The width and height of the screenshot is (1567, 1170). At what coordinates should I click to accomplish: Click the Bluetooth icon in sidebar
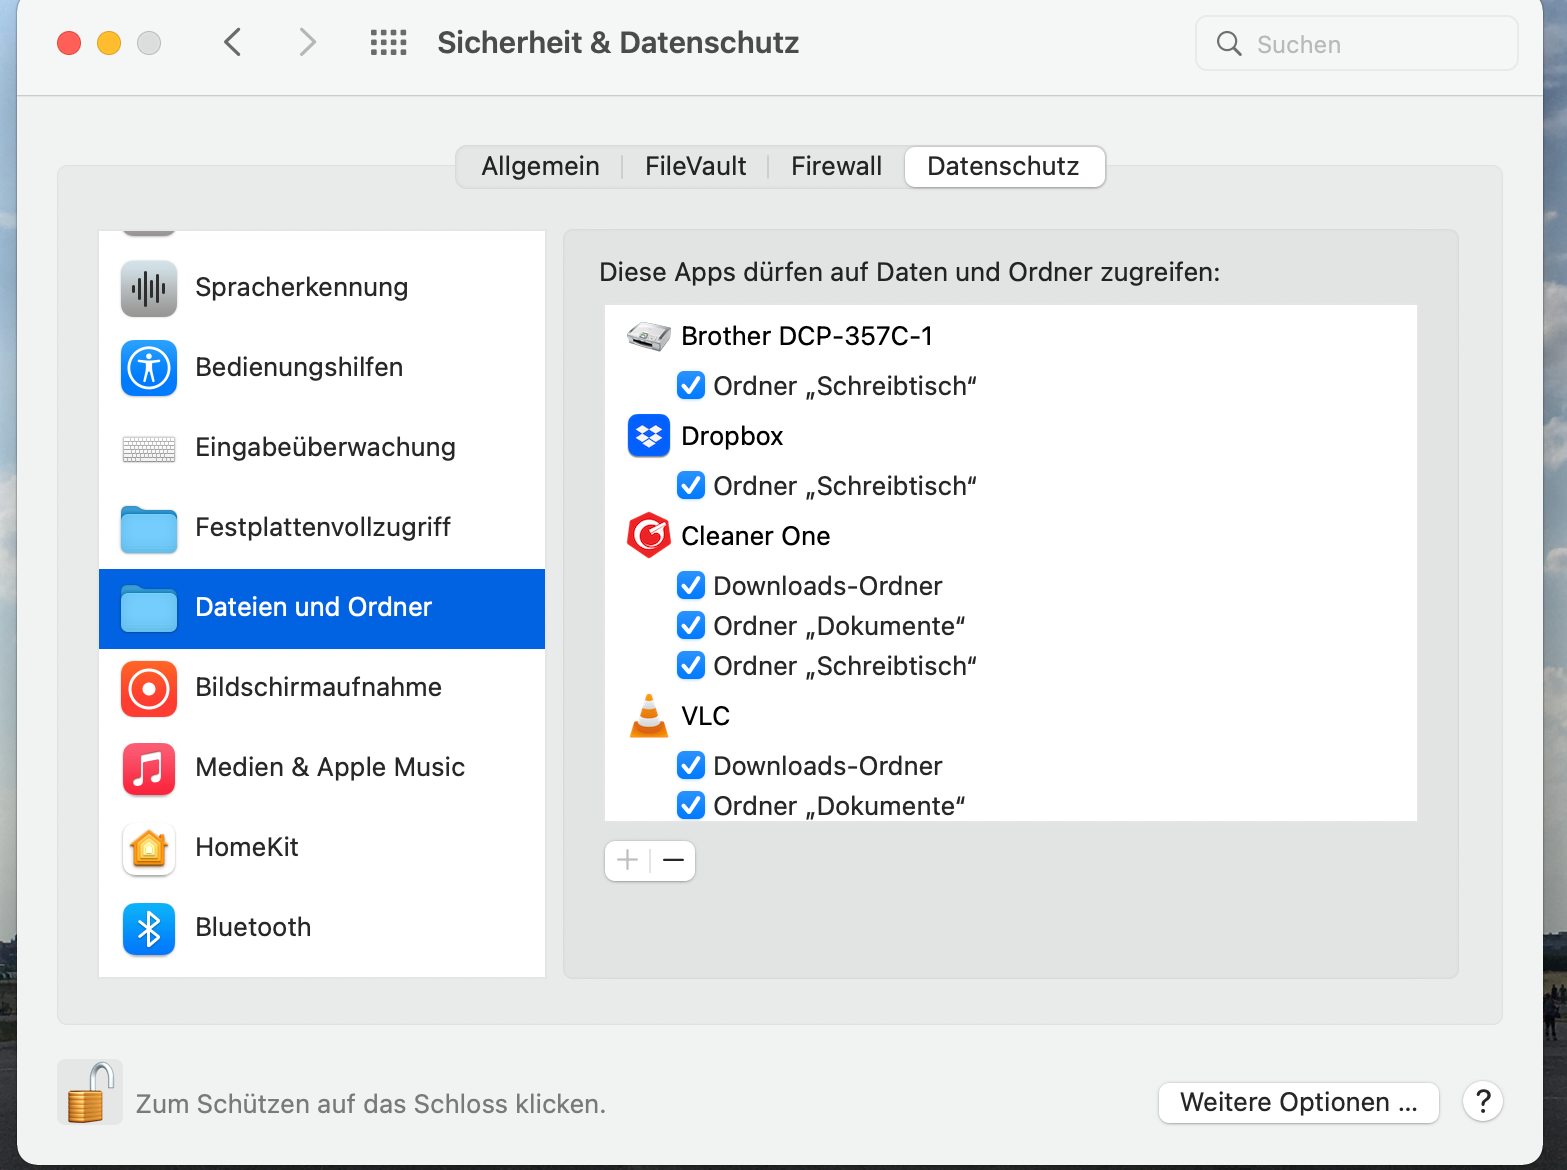[x=149, y=929]
